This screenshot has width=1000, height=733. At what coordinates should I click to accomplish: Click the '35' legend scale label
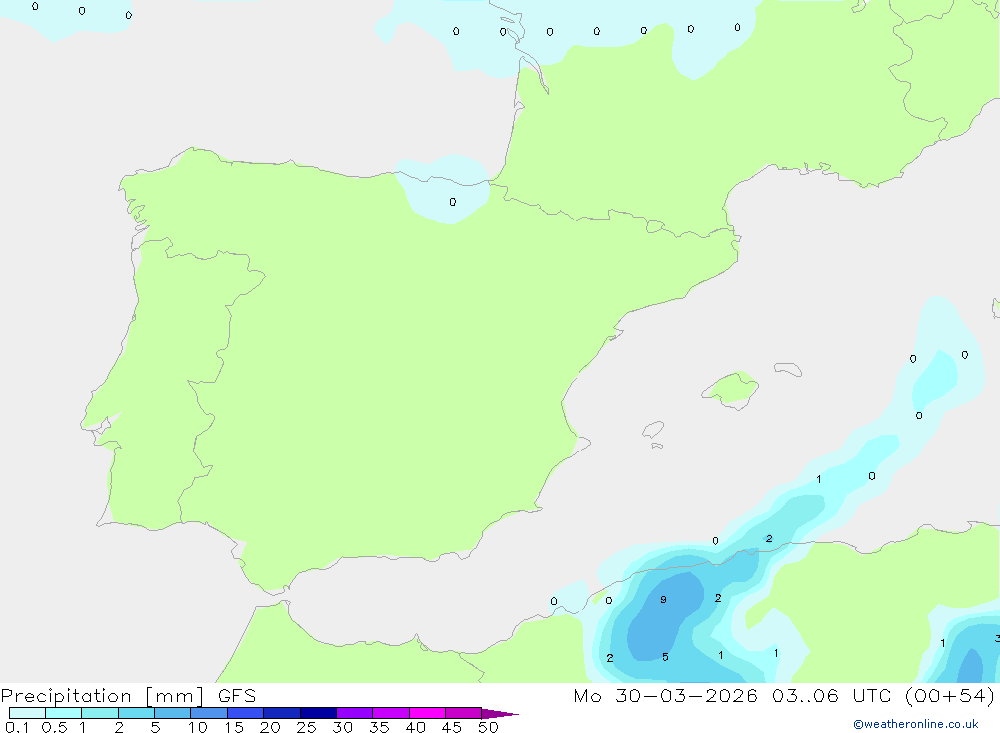point(379,727)
